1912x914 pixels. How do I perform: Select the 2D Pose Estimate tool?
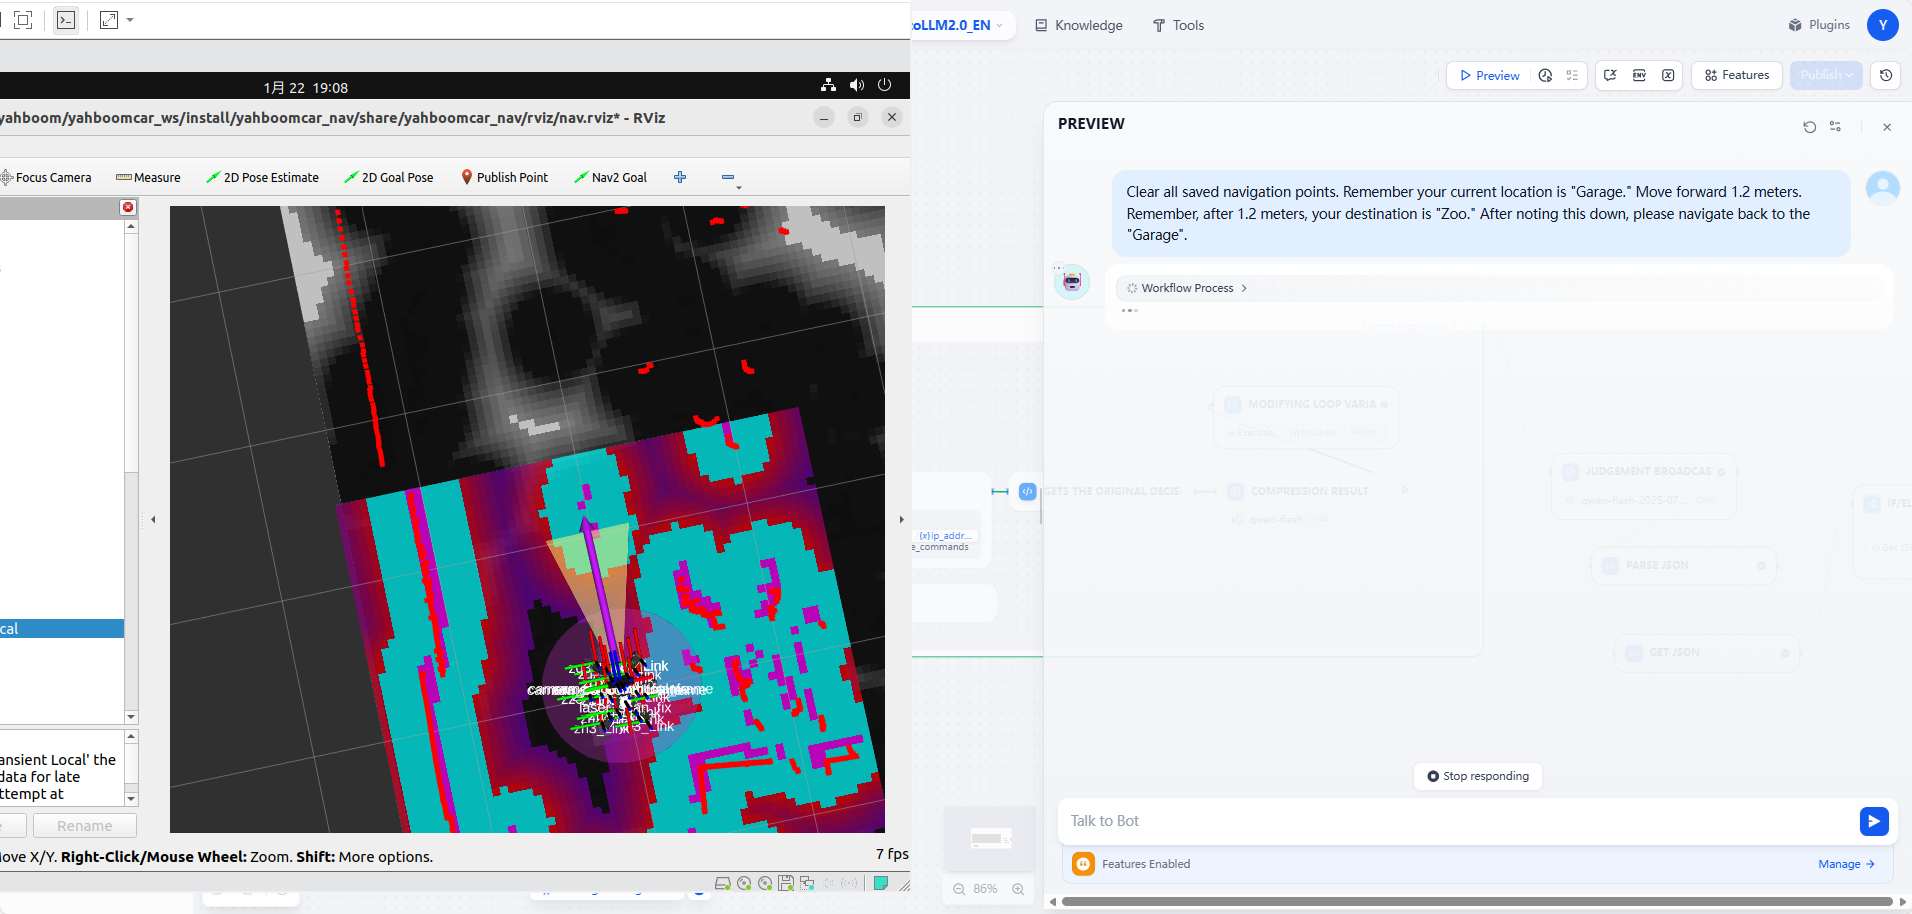[x=262, y=177]
